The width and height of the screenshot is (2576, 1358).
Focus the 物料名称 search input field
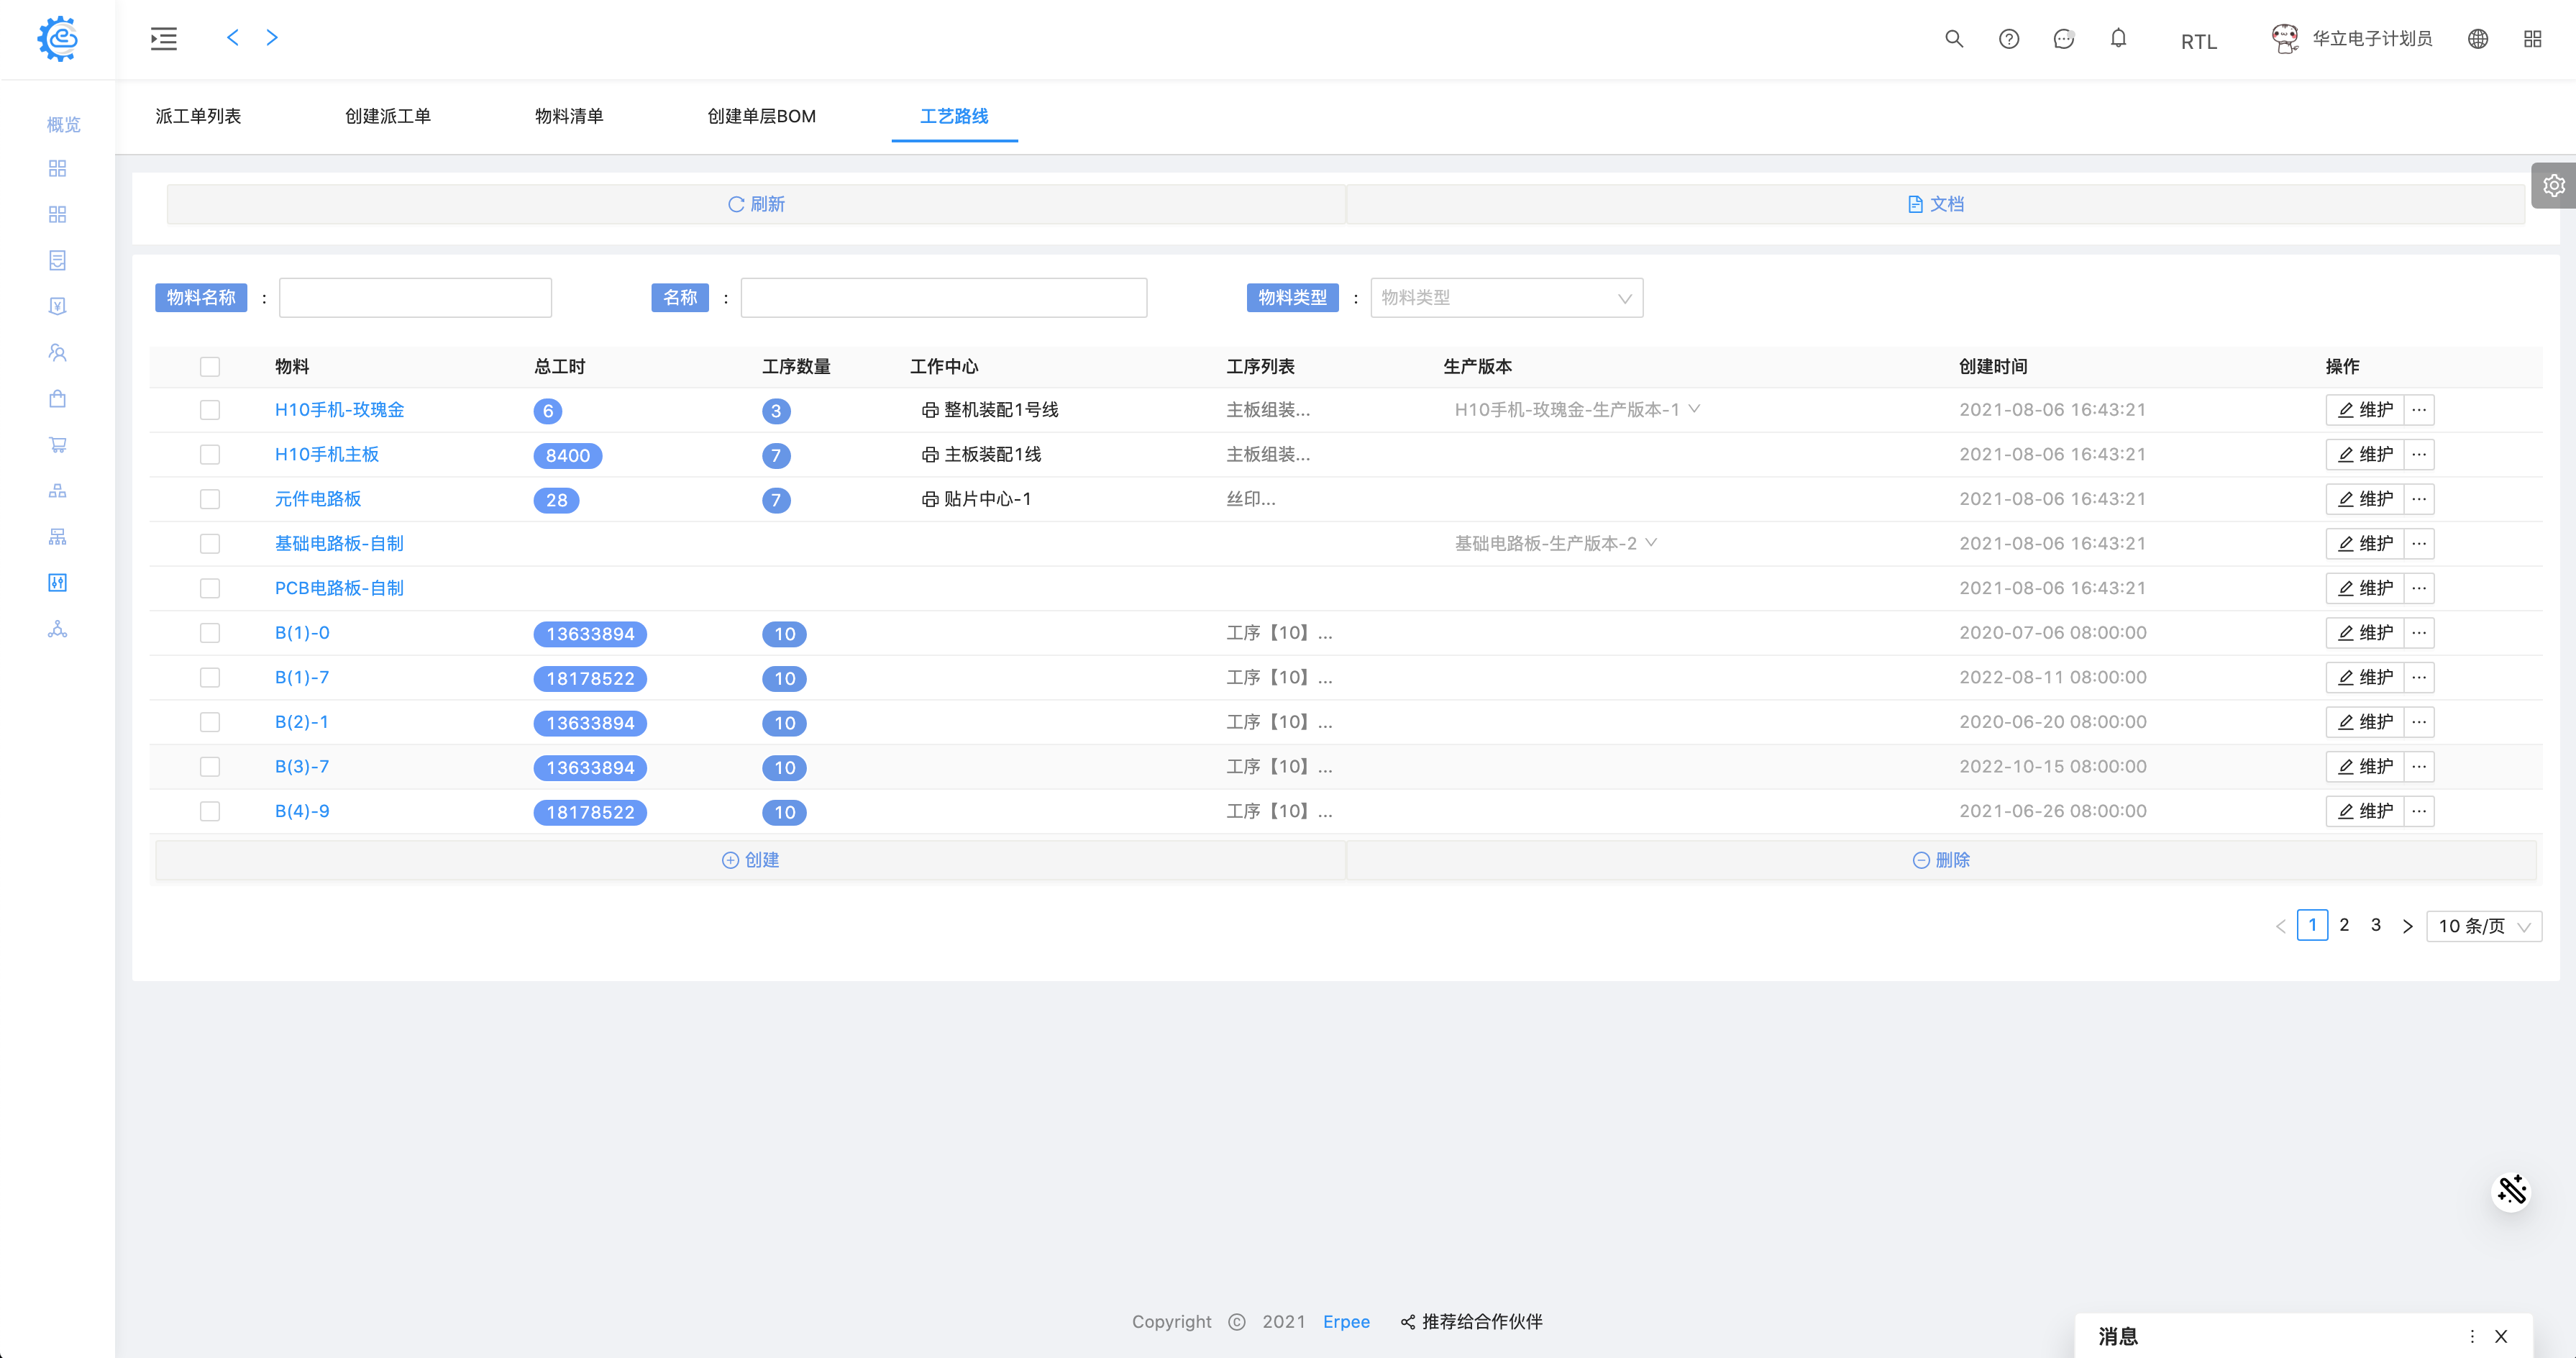coord(415,298)
